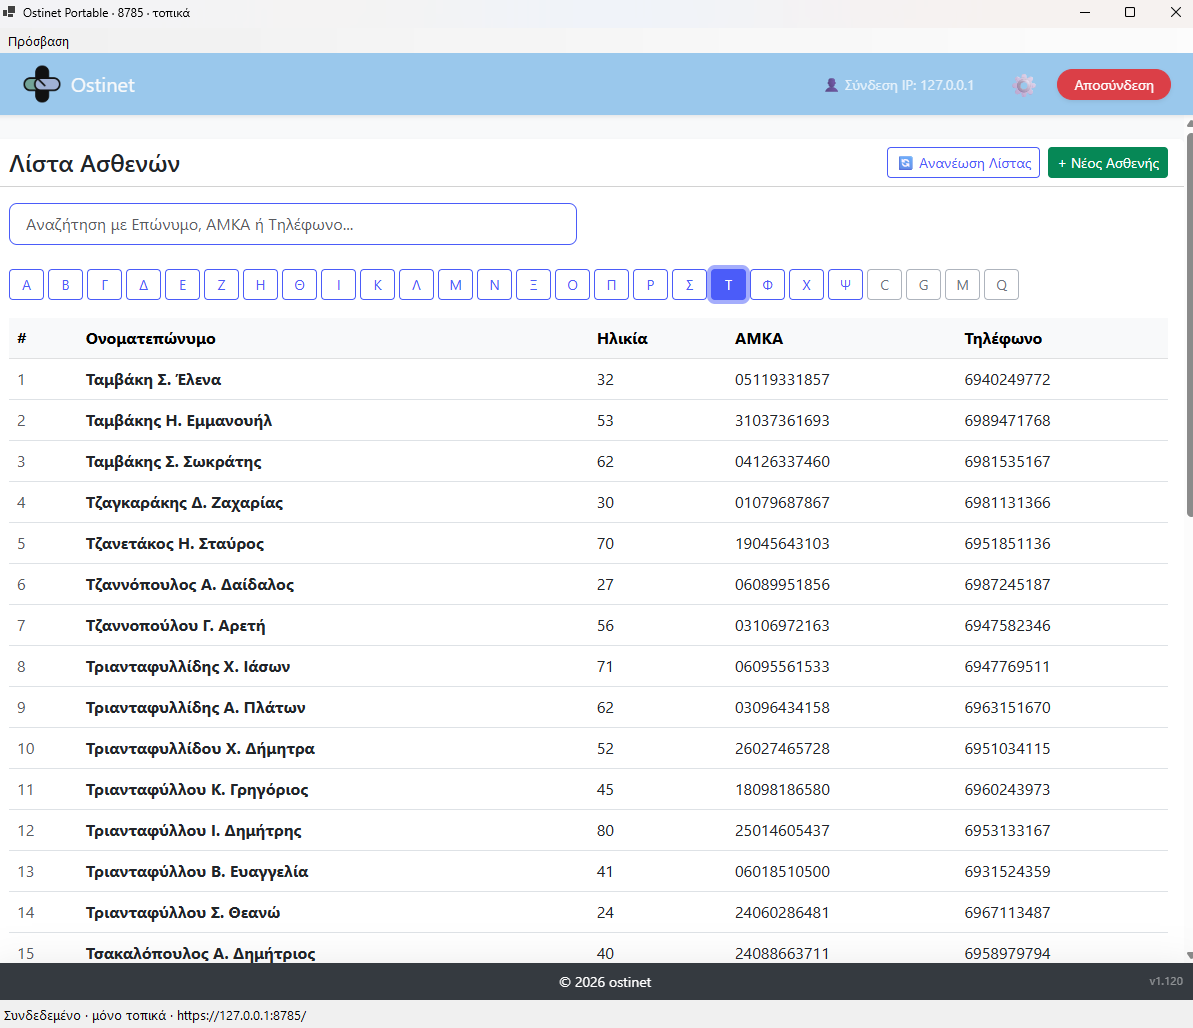The image size is (1193, 1028).
Task: Click the https://127.0.0.1:8785/ status bar address
Action: coord(242,1016)
